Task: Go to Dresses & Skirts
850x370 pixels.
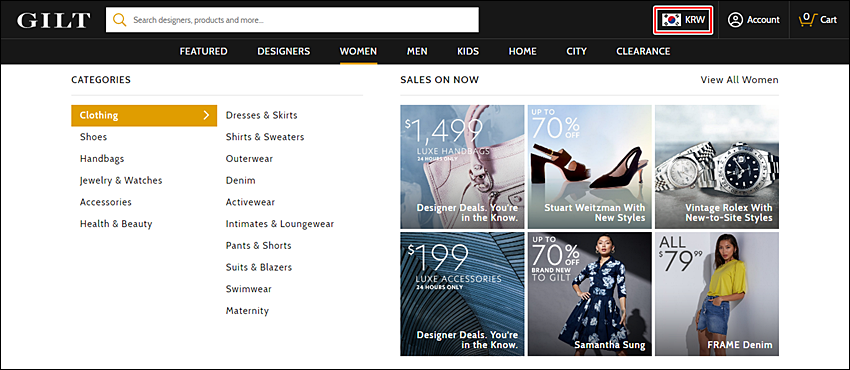Action: click(261, 115)
